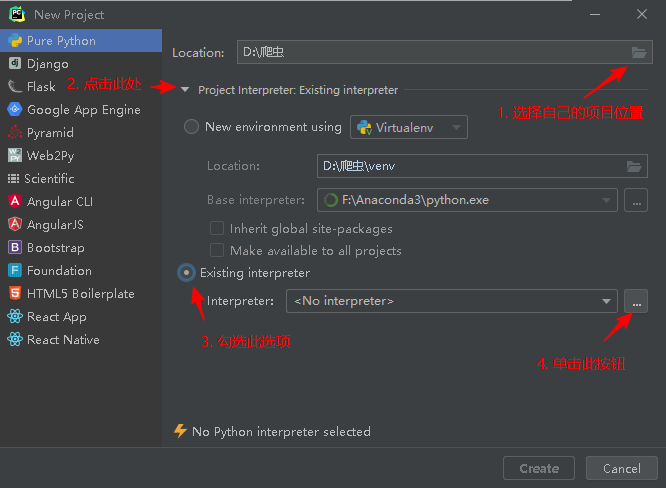Click the React Native project icon
The image size is (666, 488).
click(15, 340)
